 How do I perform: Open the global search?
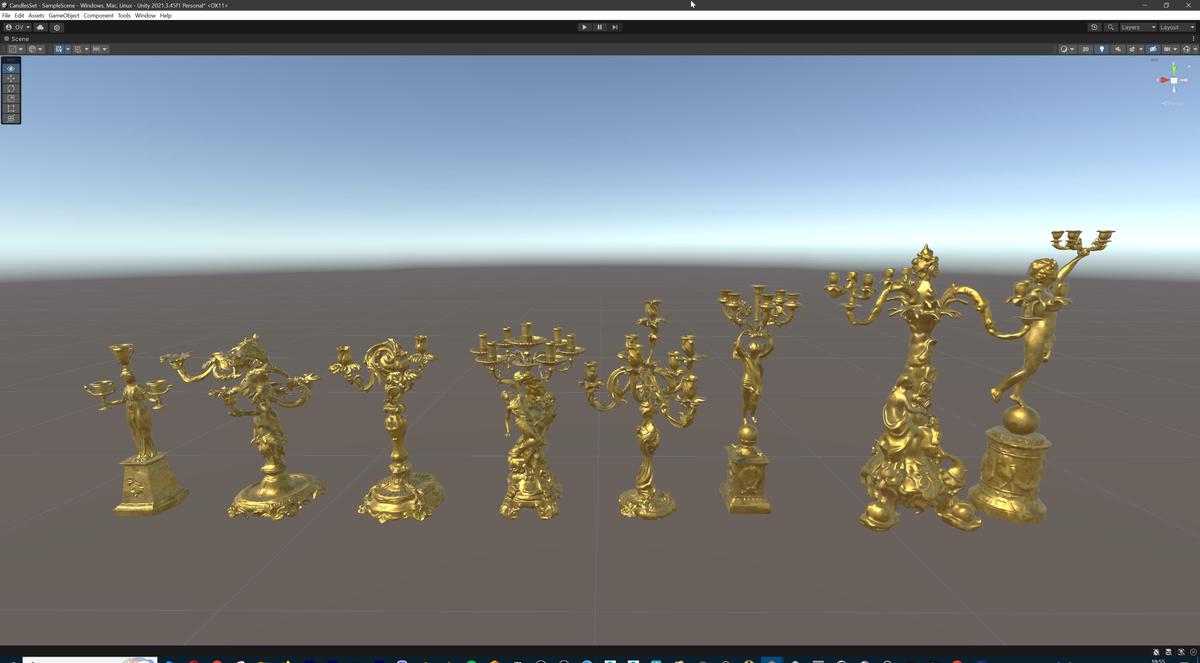coord(1111,27)
